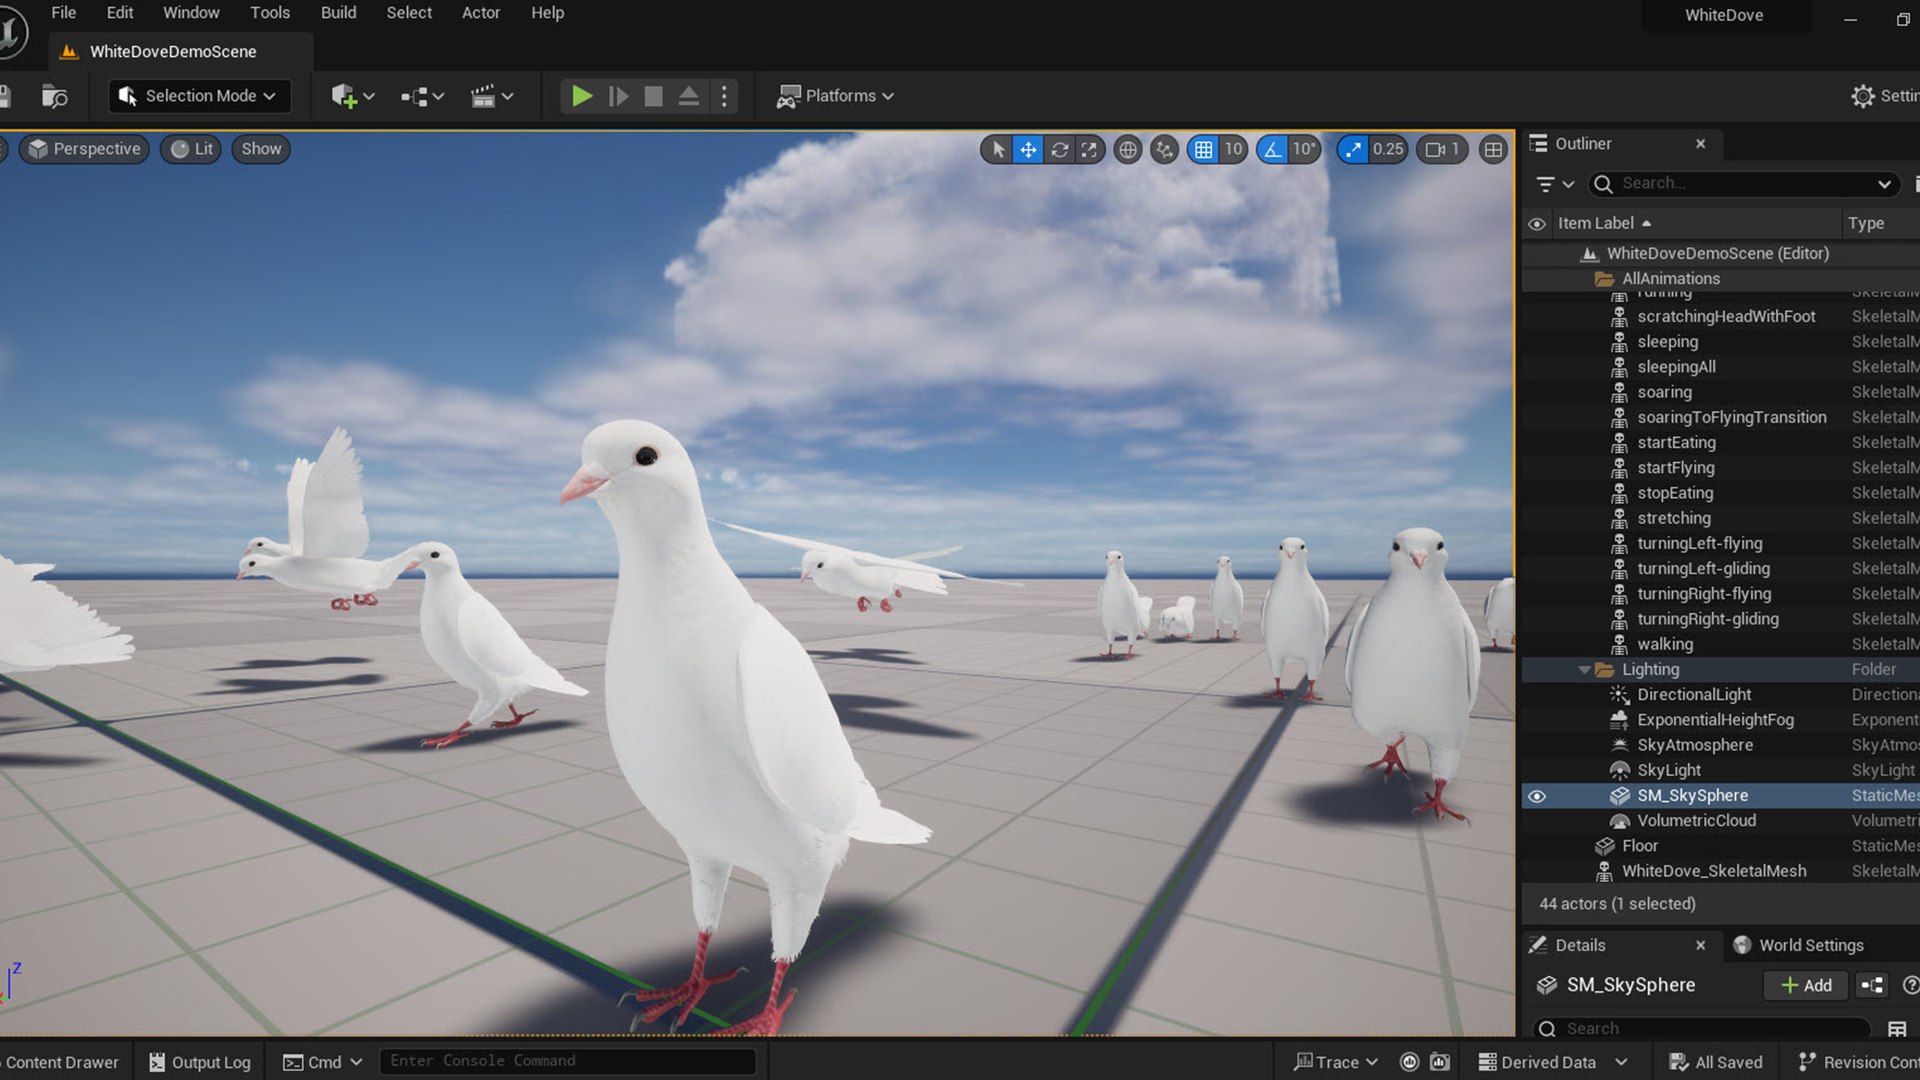Collapse the Lighting folder
This screenshot has width=1920, height=1080.
point(1584,670)
